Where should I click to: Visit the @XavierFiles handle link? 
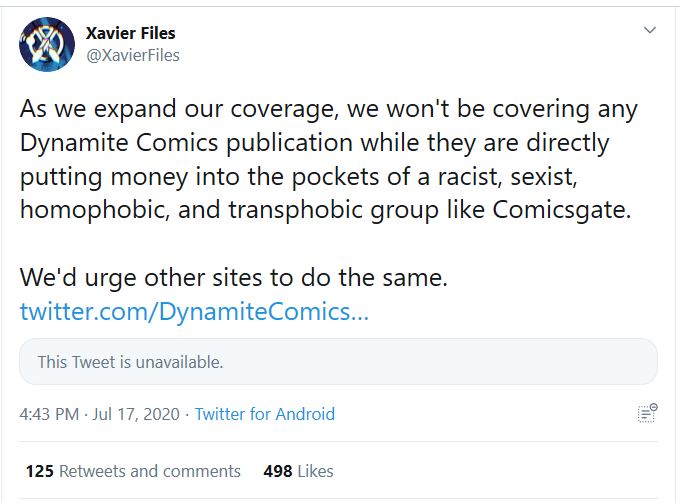133,56
